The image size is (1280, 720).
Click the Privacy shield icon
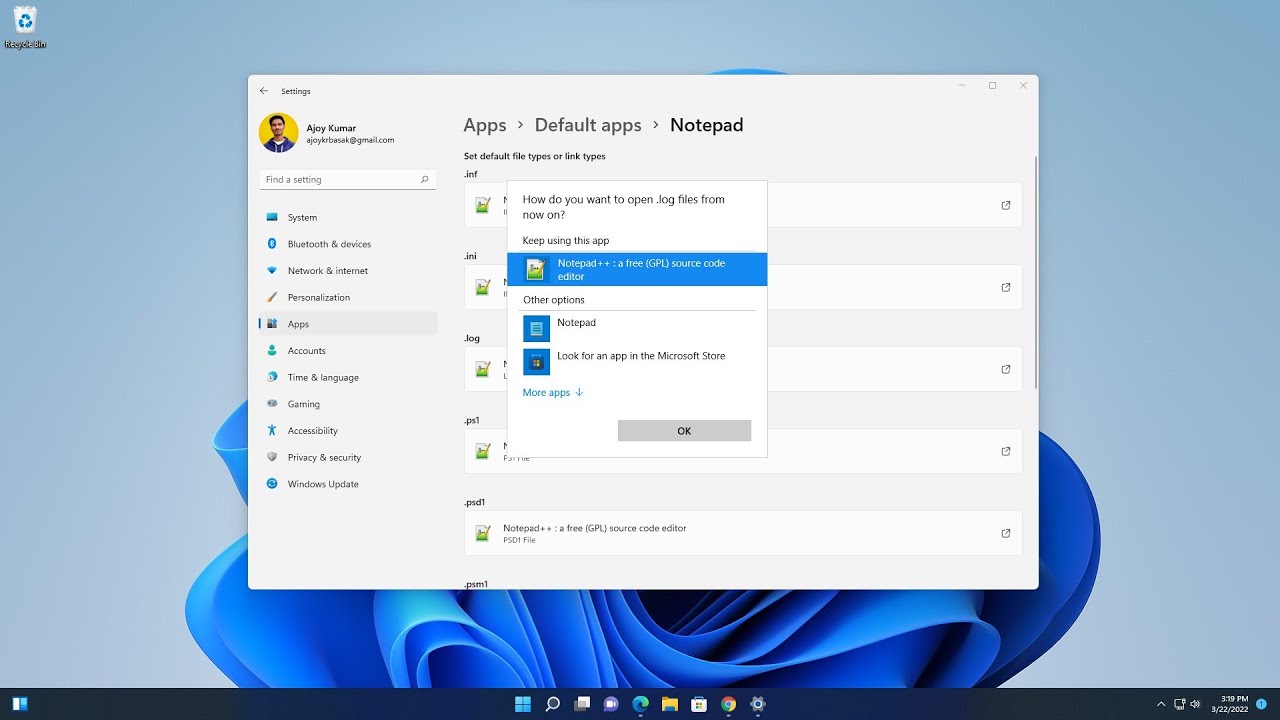[x=272, y=457]
